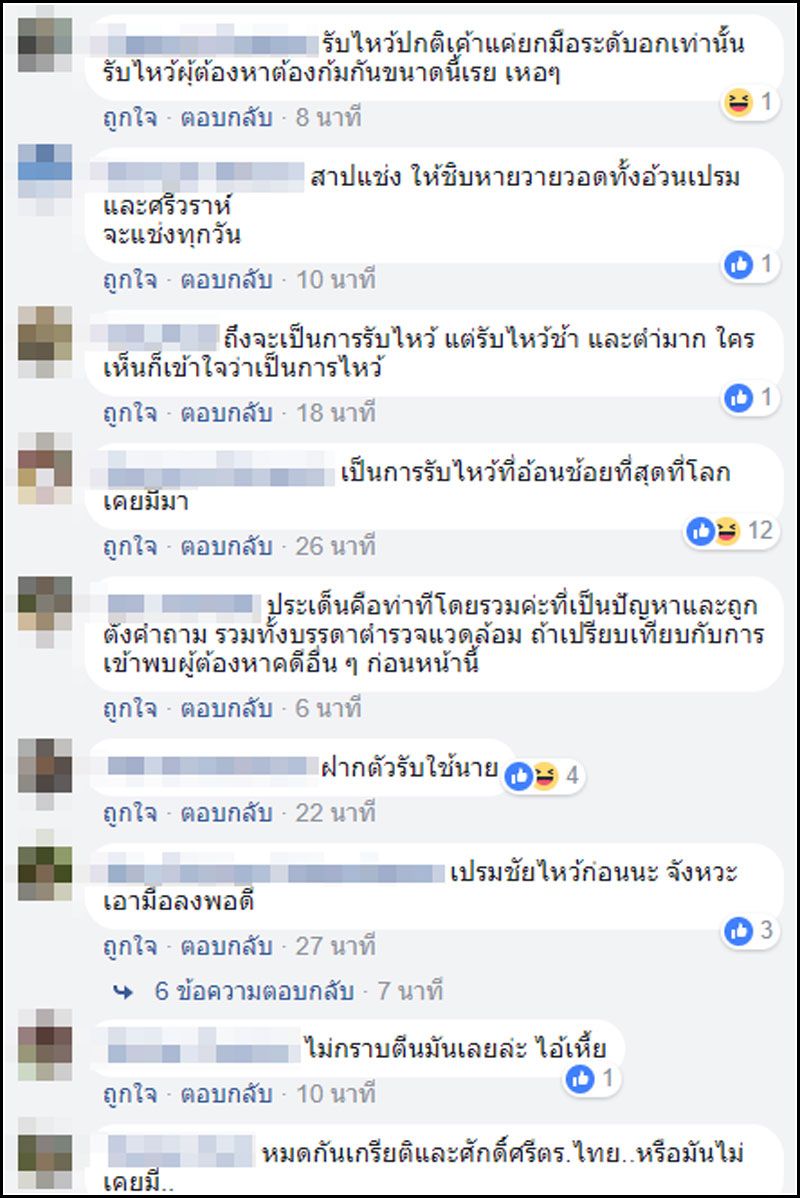
Task: Click the like reaction on the ไม่กราบตีน comment
Action: 581,1079
